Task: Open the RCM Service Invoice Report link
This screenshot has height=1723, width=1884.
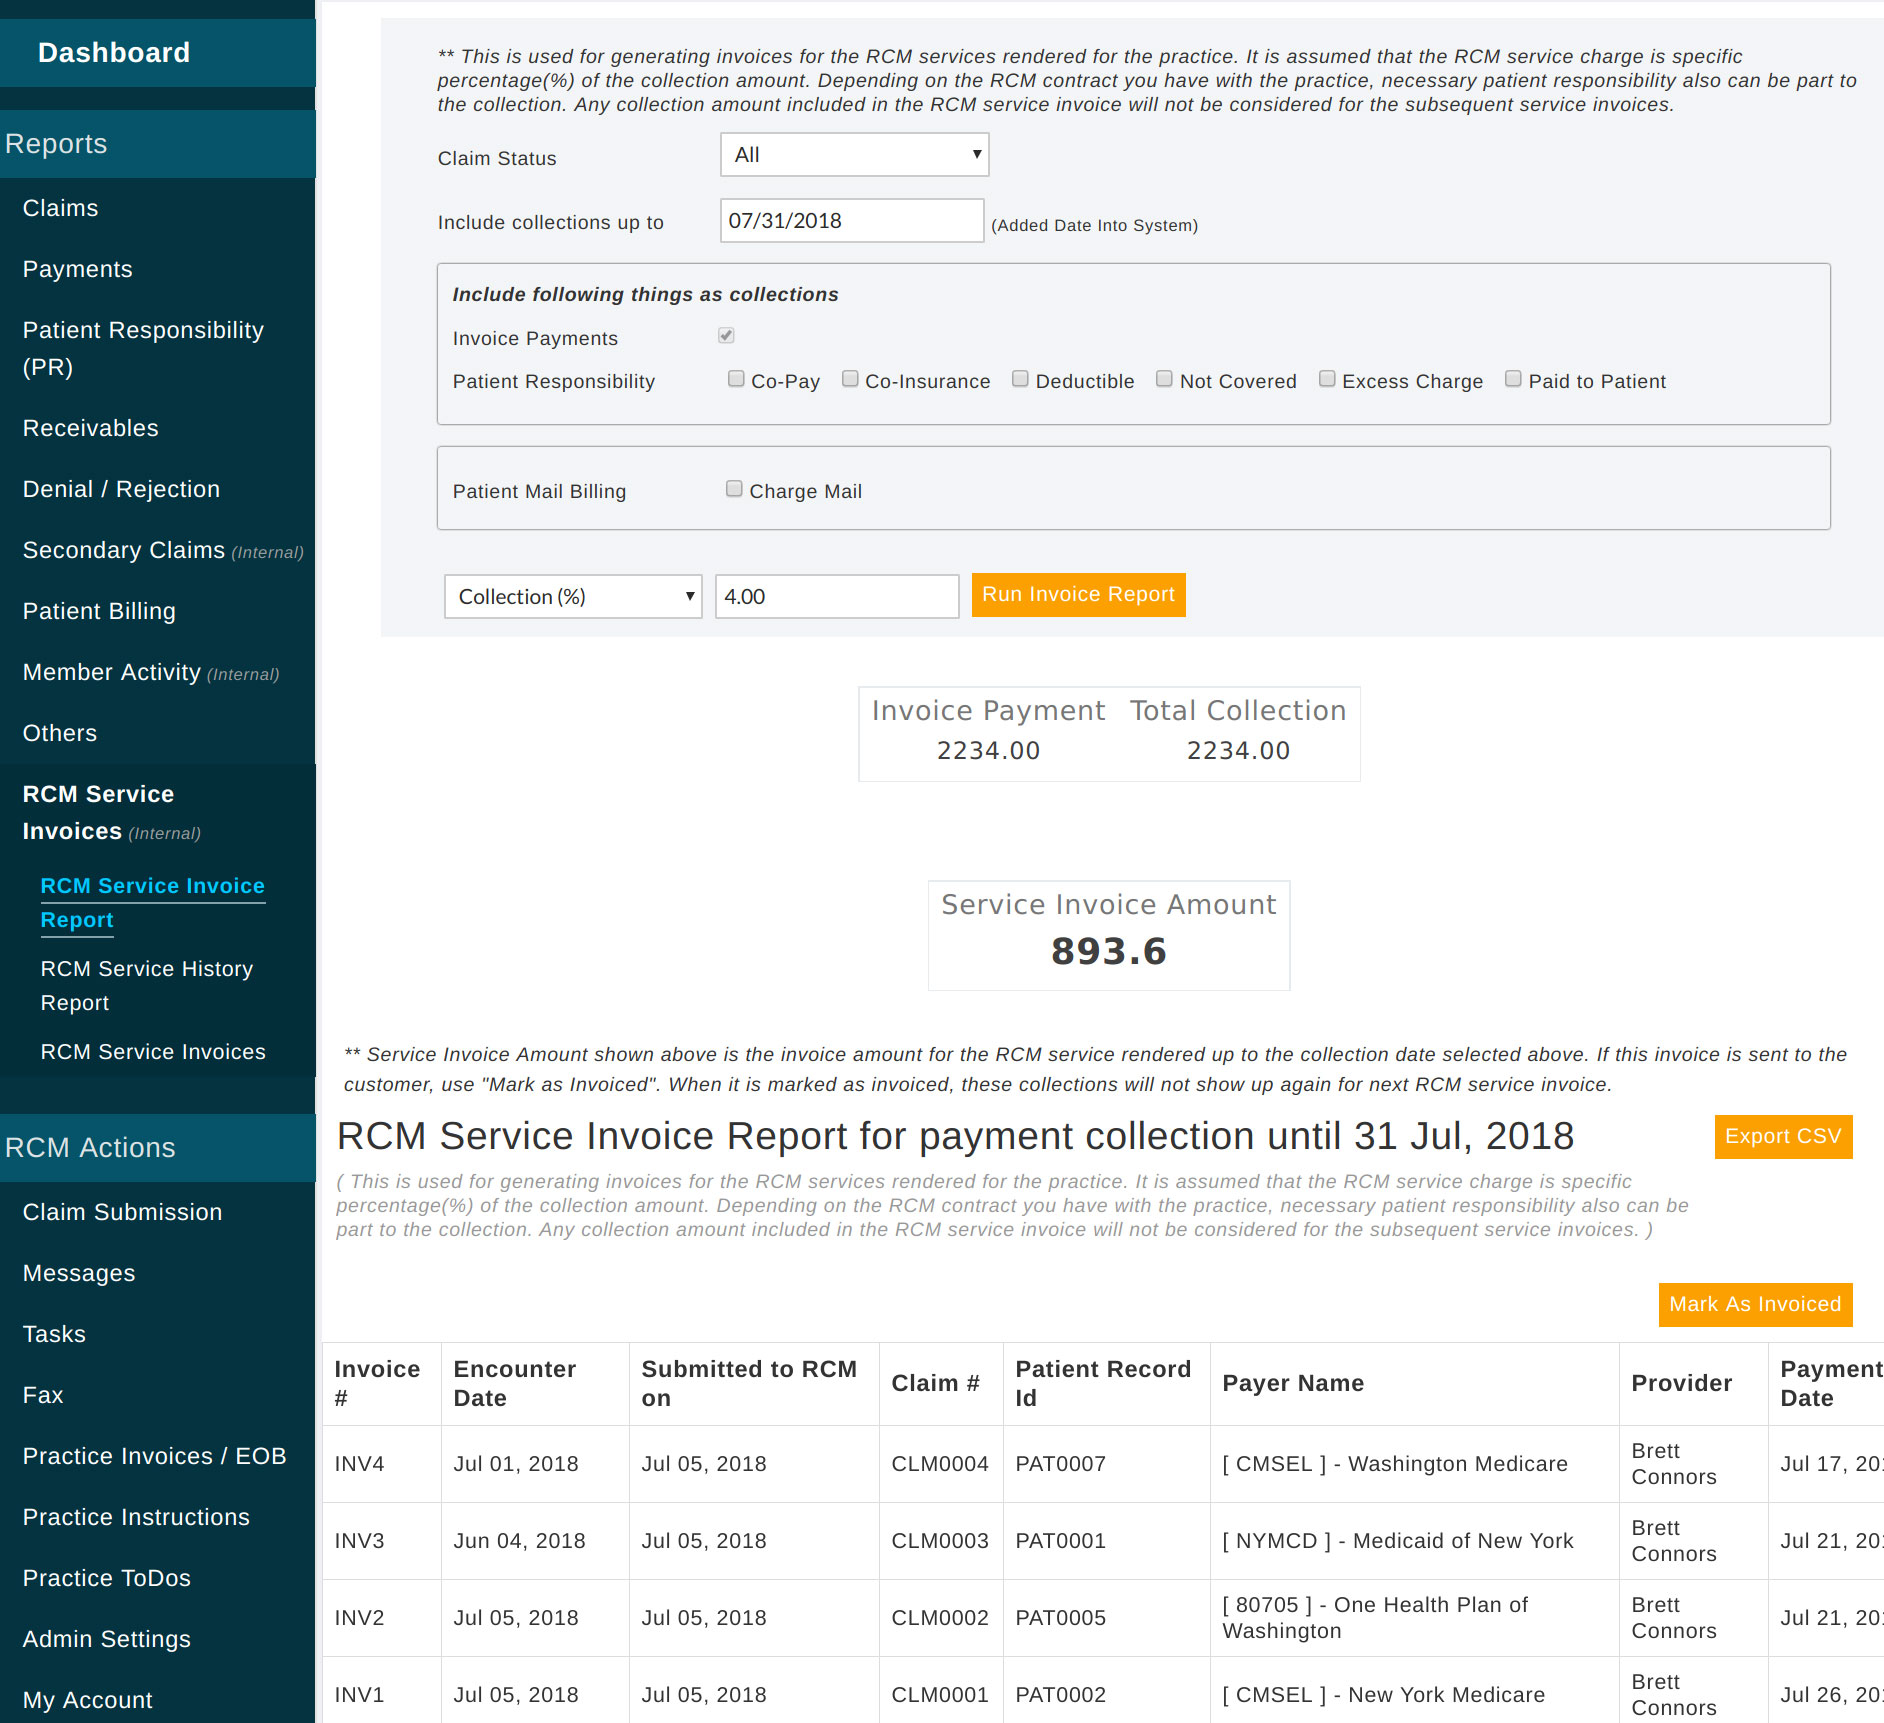Action: [x=152, y=902]
